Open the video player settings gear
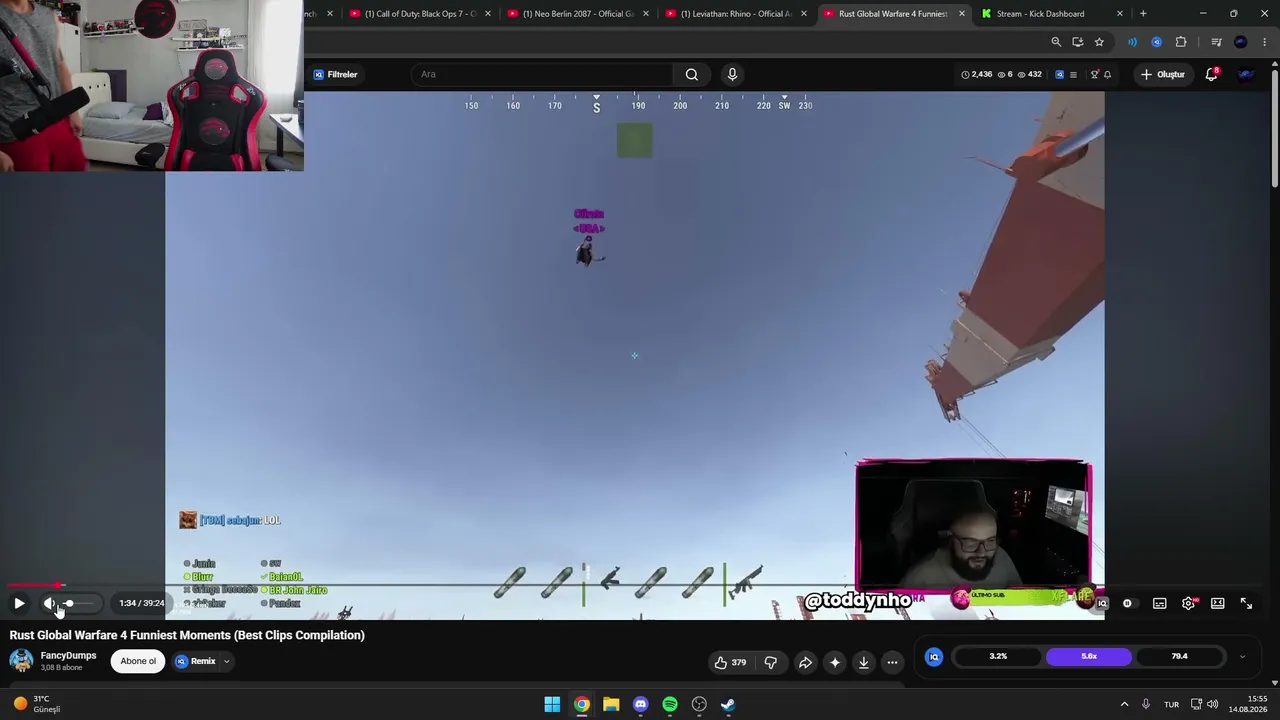Viewport: 1280px width, 720px height. 1189,603
